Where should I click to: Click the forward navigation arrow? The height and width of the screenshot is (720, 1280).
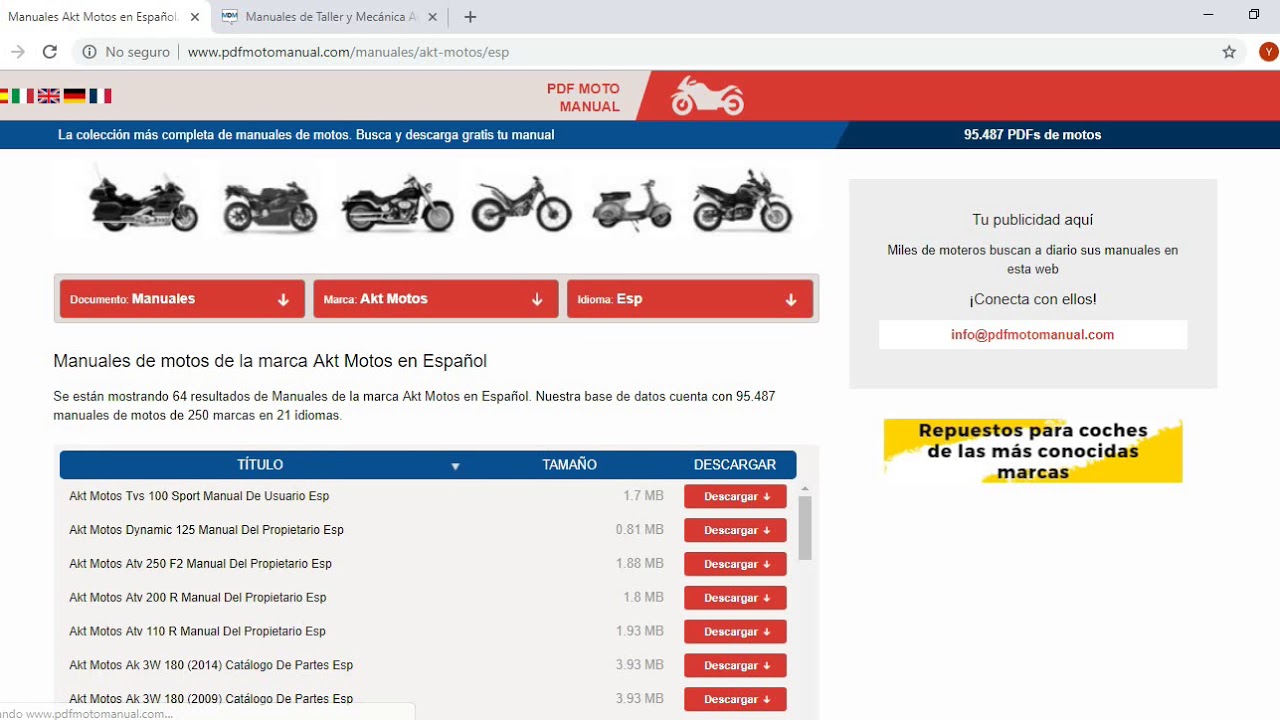pos(17,52)
